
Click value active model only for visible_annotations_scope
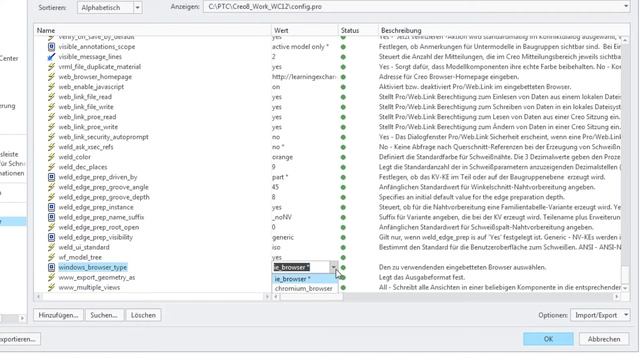[300, 47]
